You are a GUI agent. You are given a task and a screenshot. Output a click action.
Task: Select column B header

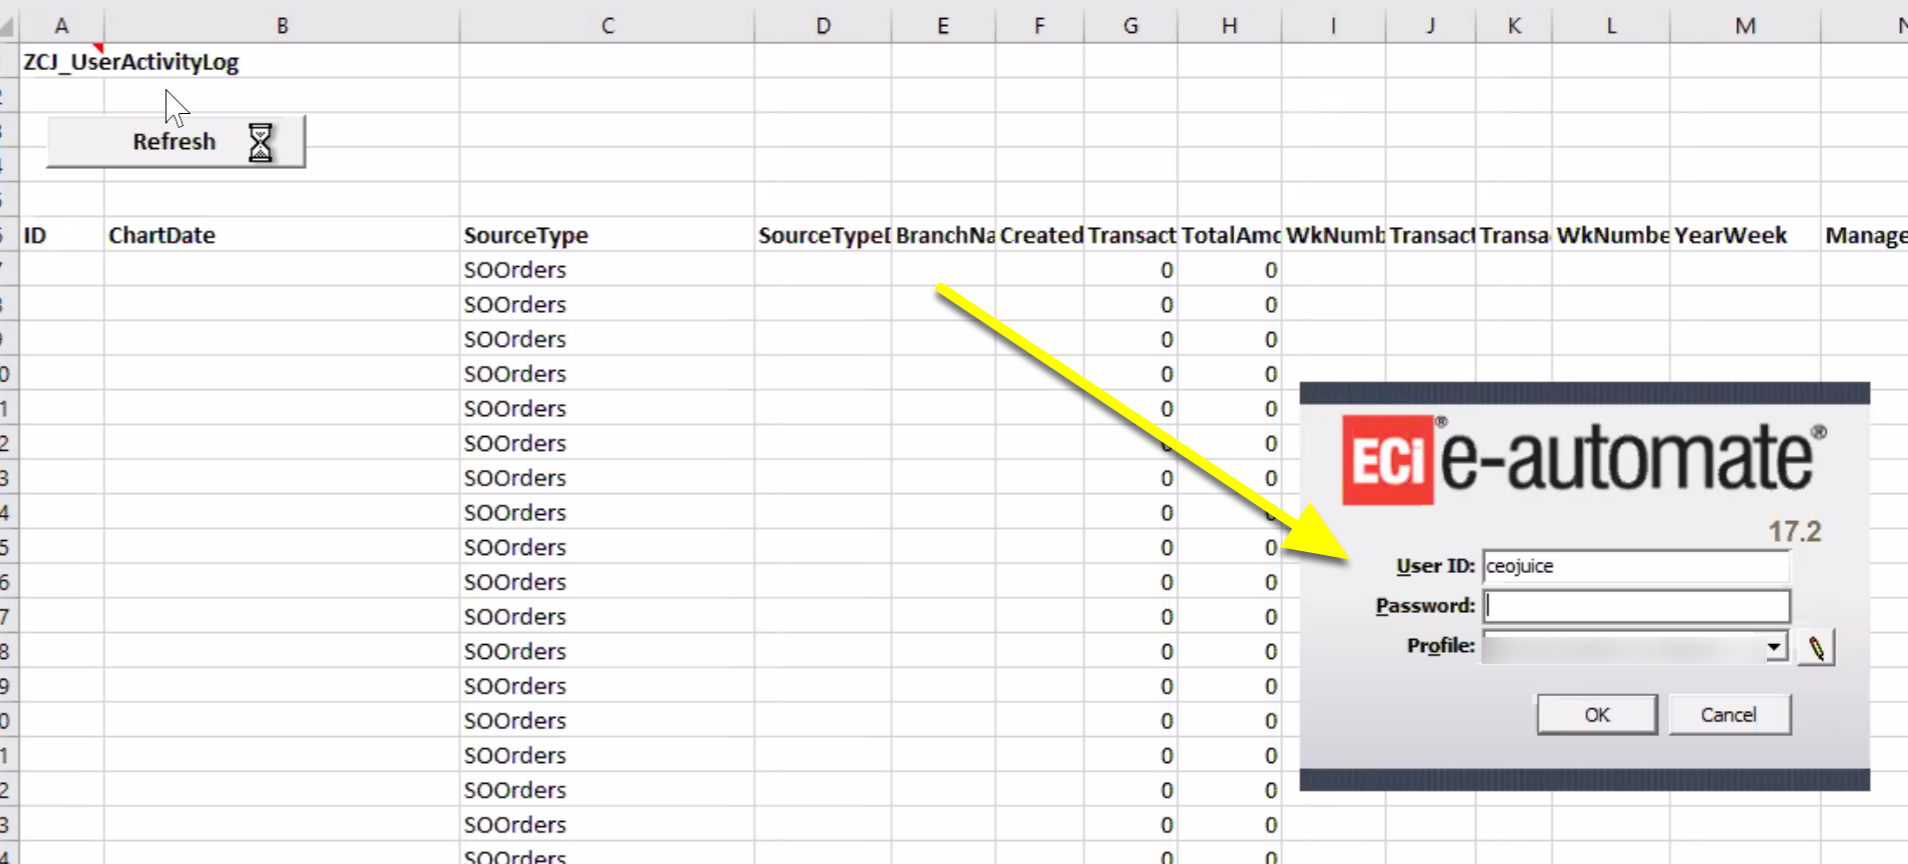pos(282,25)
